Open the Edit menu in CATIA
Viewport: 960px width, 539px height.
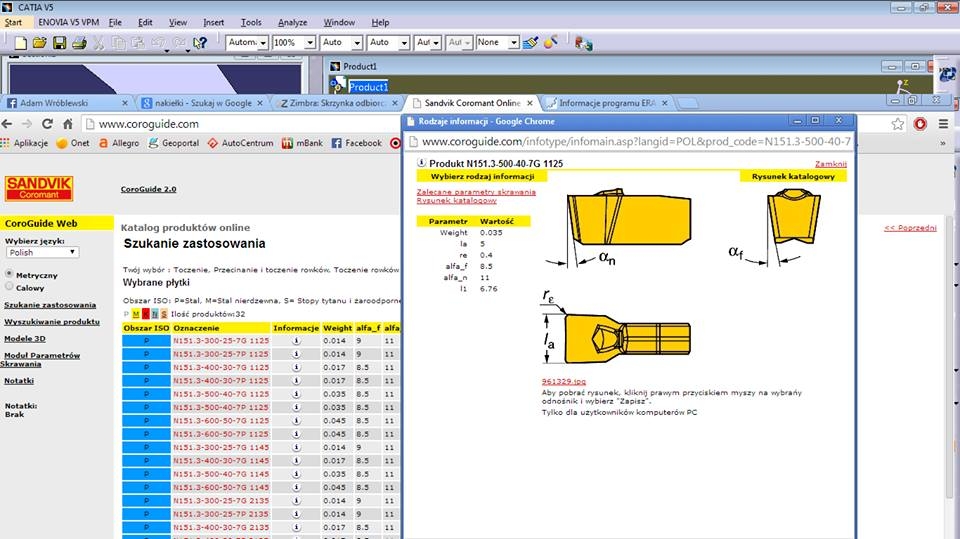(x=145, y=22)
